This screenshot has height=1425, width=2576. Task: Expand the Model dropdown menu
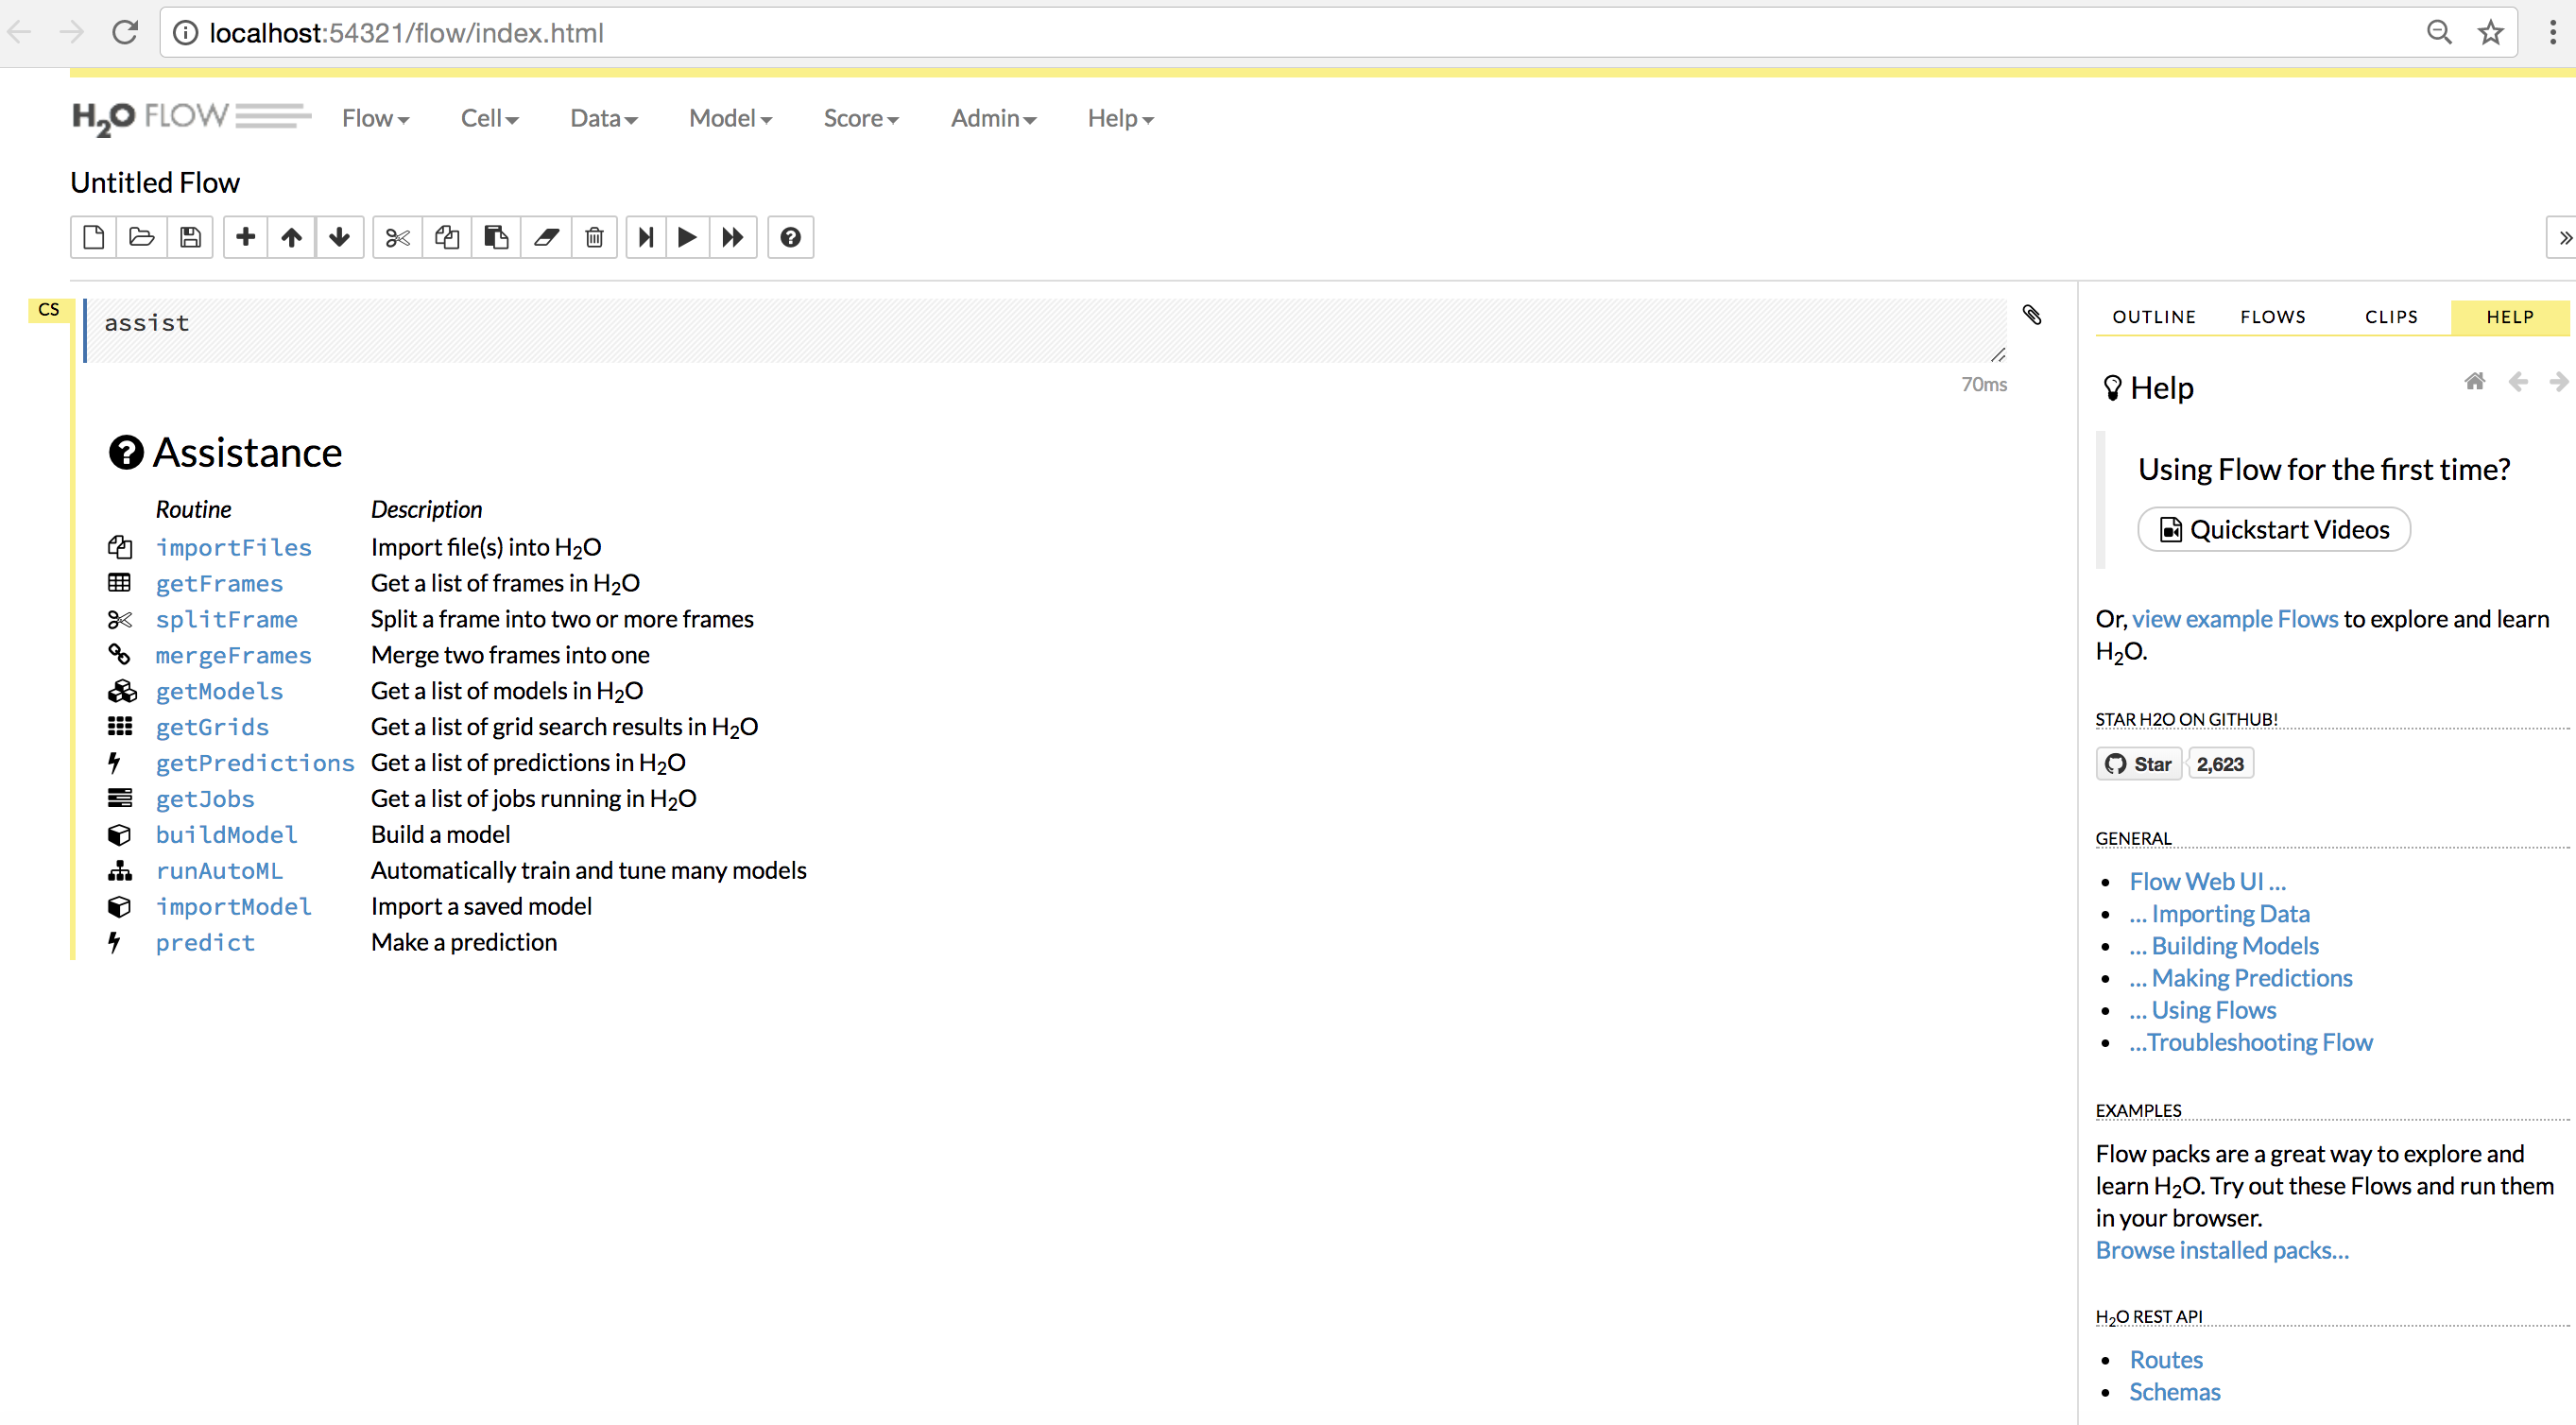[x=730, y=118]
